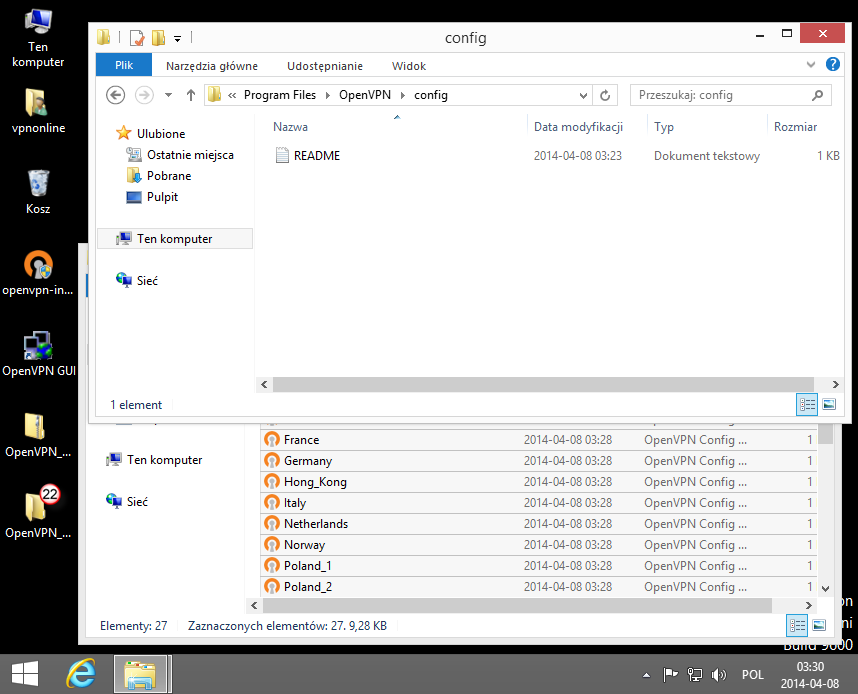Image resolution: width=858 pixels, height=694 pixels.
Task: Select Poland_2 config in back window
Action: click(539, 587)
